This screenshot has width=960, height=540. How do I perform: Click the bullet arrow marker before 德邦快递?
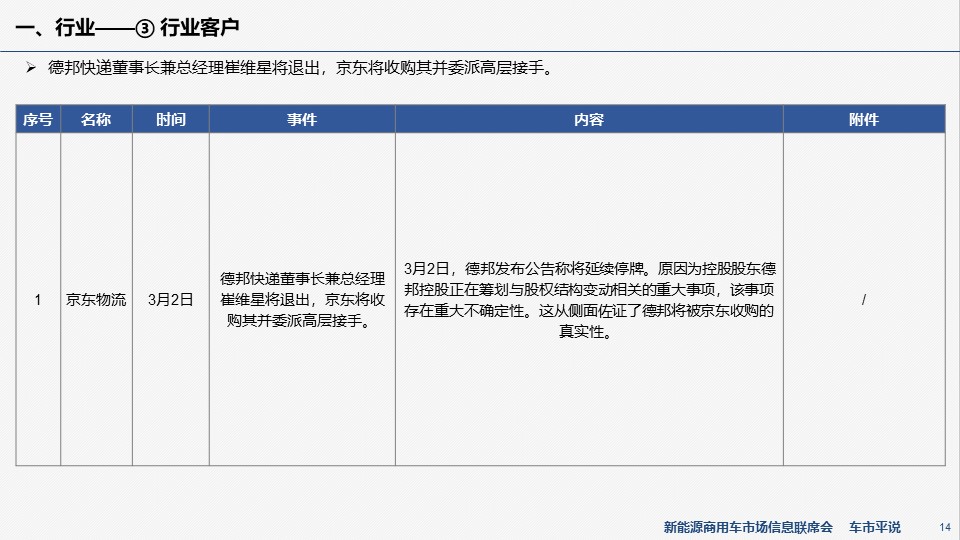tap(31, 67)
